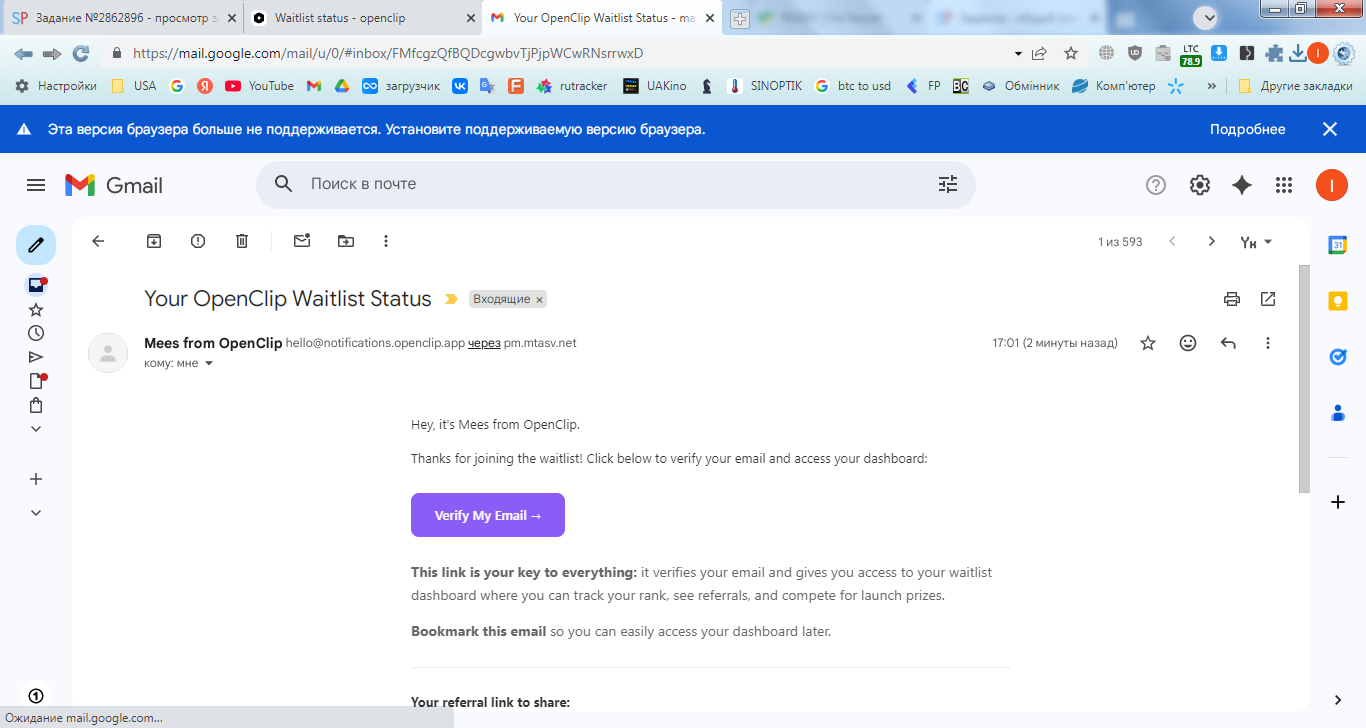Open the Google apps grid
Image resolution: width=1366 pixels, height=728 pixels.
tap(1284, 185)
